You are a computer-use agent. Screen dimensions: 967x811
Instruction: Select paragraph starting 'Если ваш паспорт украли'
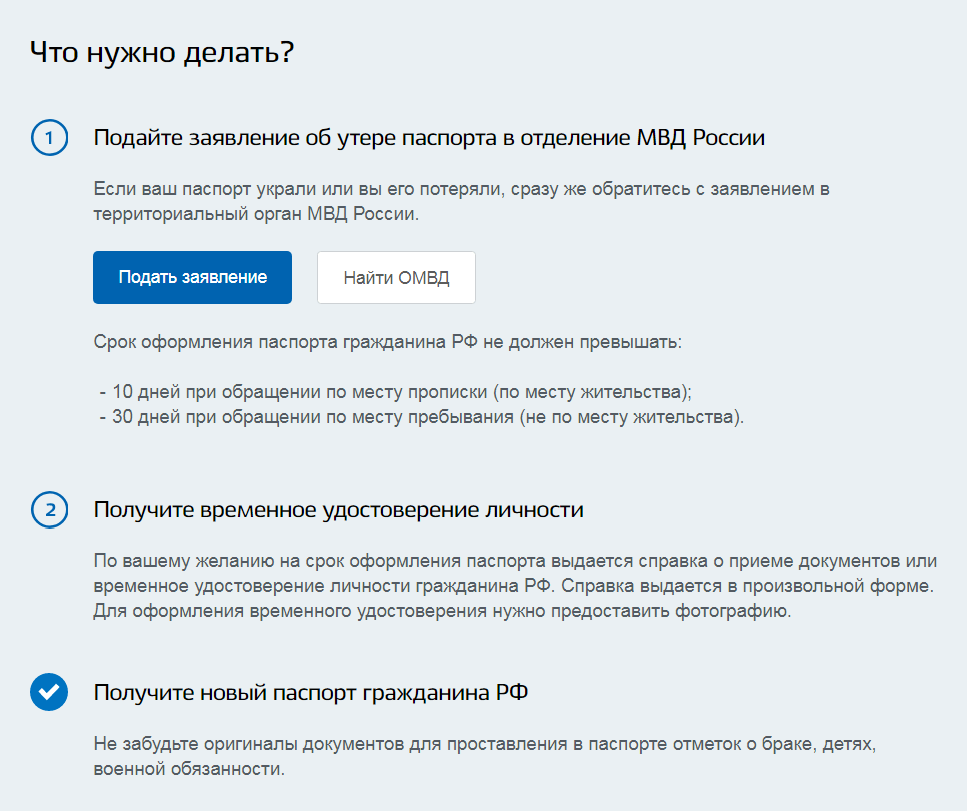pyautogui.click(x=461, y=201)
